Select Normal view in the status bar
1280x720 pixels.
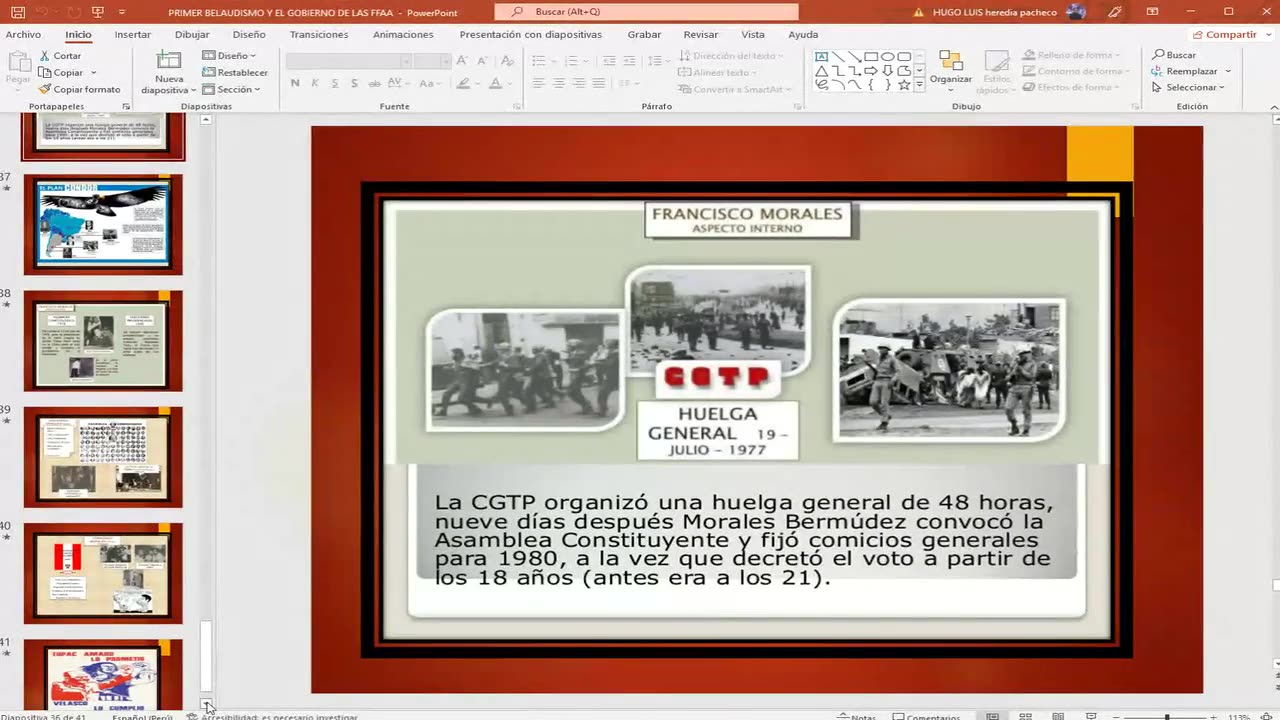coord(992,716)
